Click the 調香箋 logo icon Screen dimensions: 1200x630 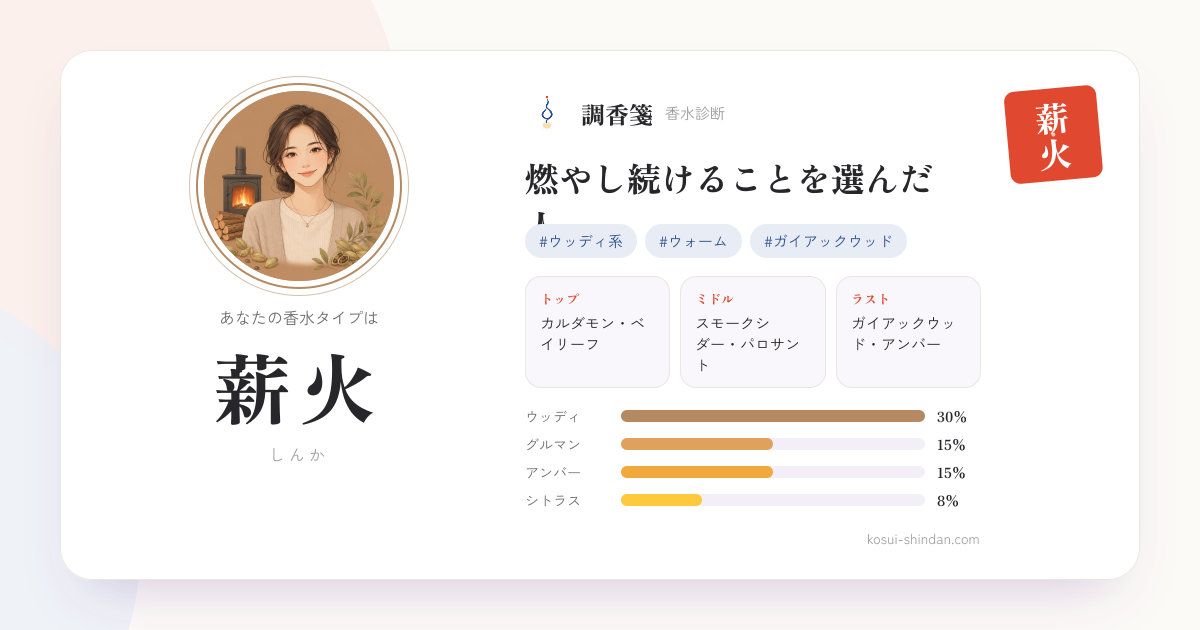click(x=547, y=113)
